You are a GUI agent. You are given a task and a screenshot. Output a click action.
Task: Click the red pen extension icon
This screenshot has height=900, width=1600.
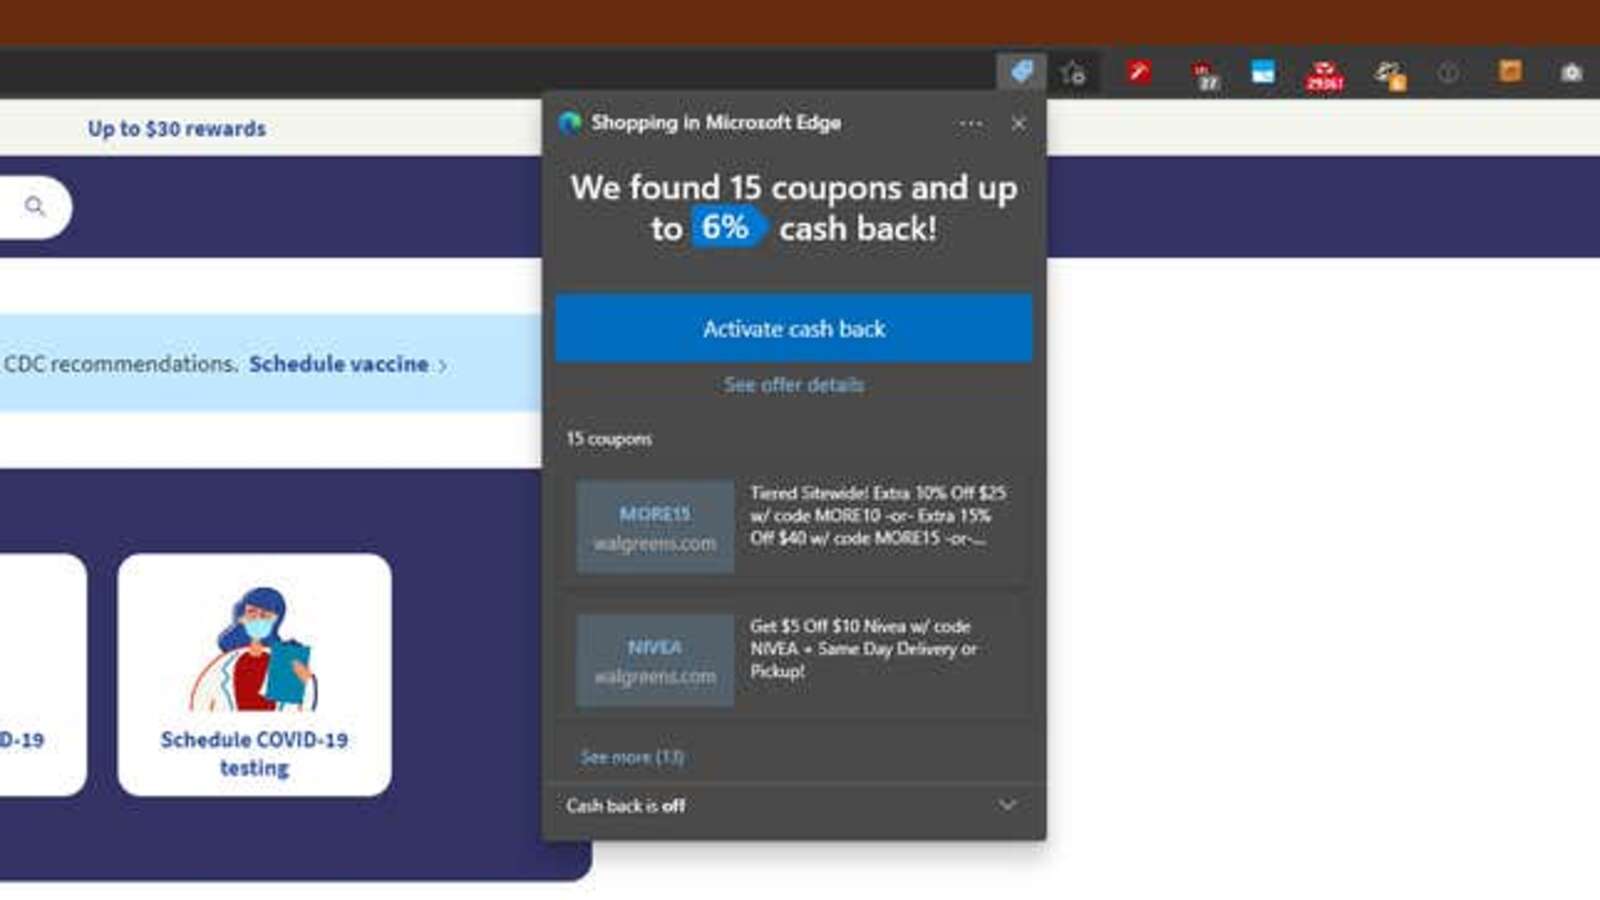[1138, 72]
